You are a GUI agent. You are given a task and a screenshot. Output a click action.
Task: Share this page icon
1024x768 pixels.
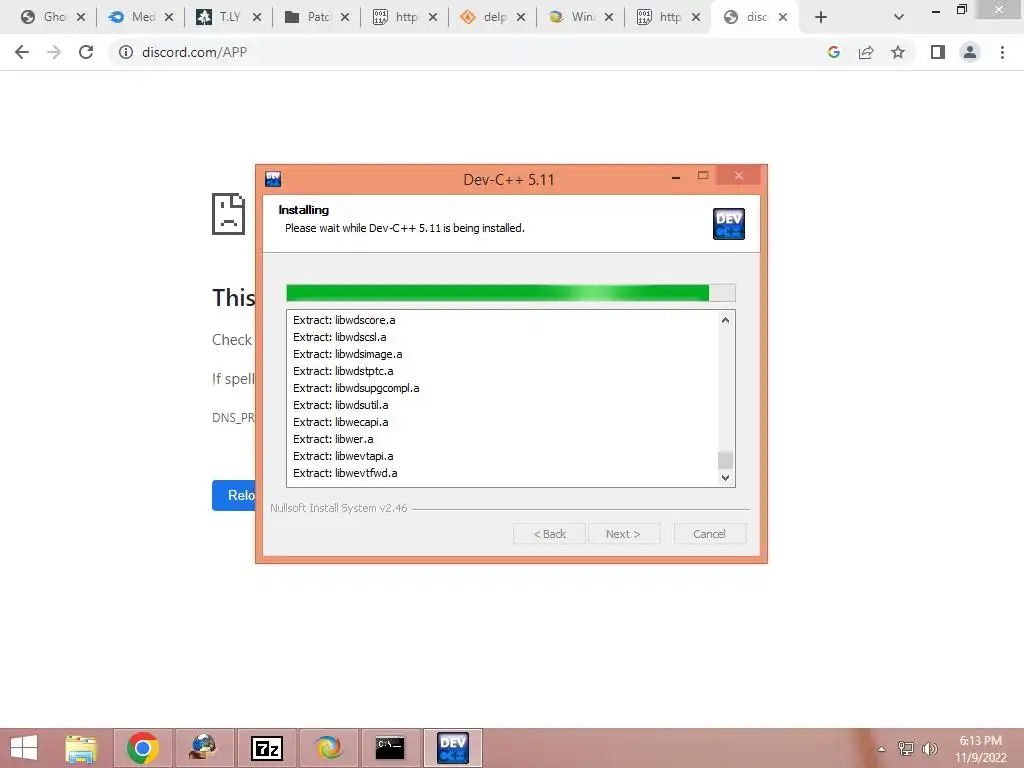click(x=866, y=52)
